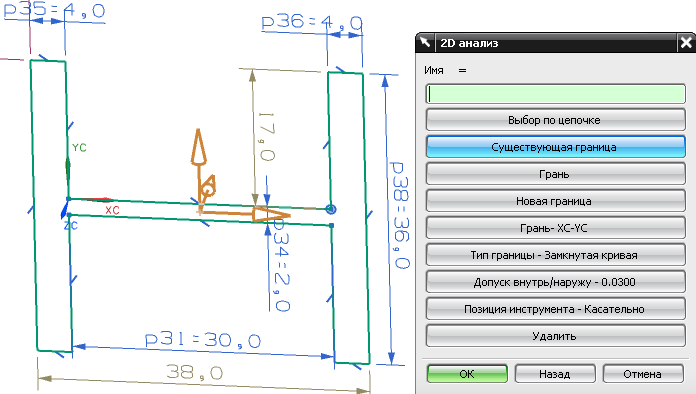
Task: Click the orange horizontal vector arrowhead
Action: (271, 215)
